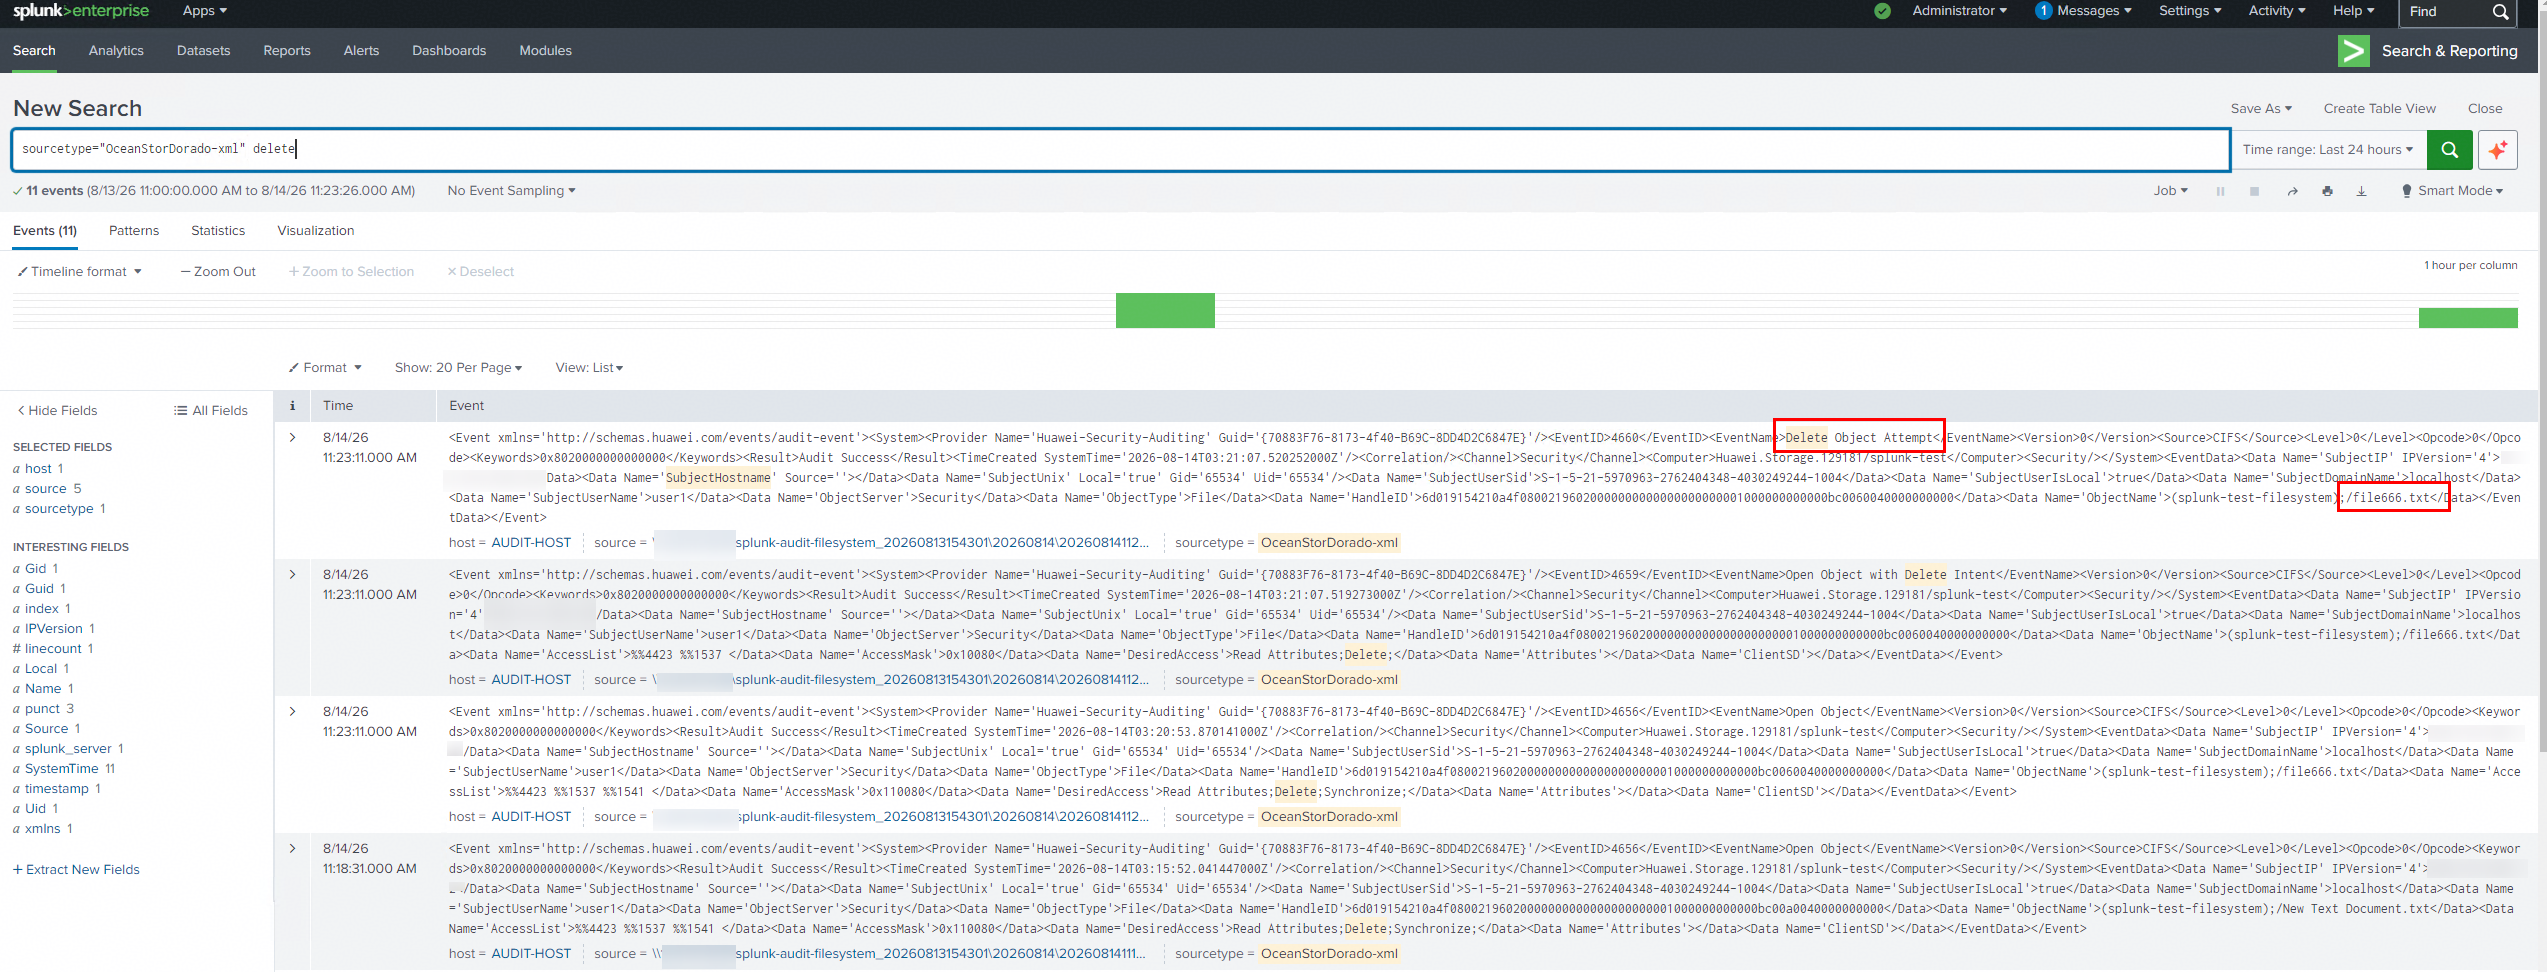
Task: Click the host field in Selected Fields
Action: [x=38, y=469]
